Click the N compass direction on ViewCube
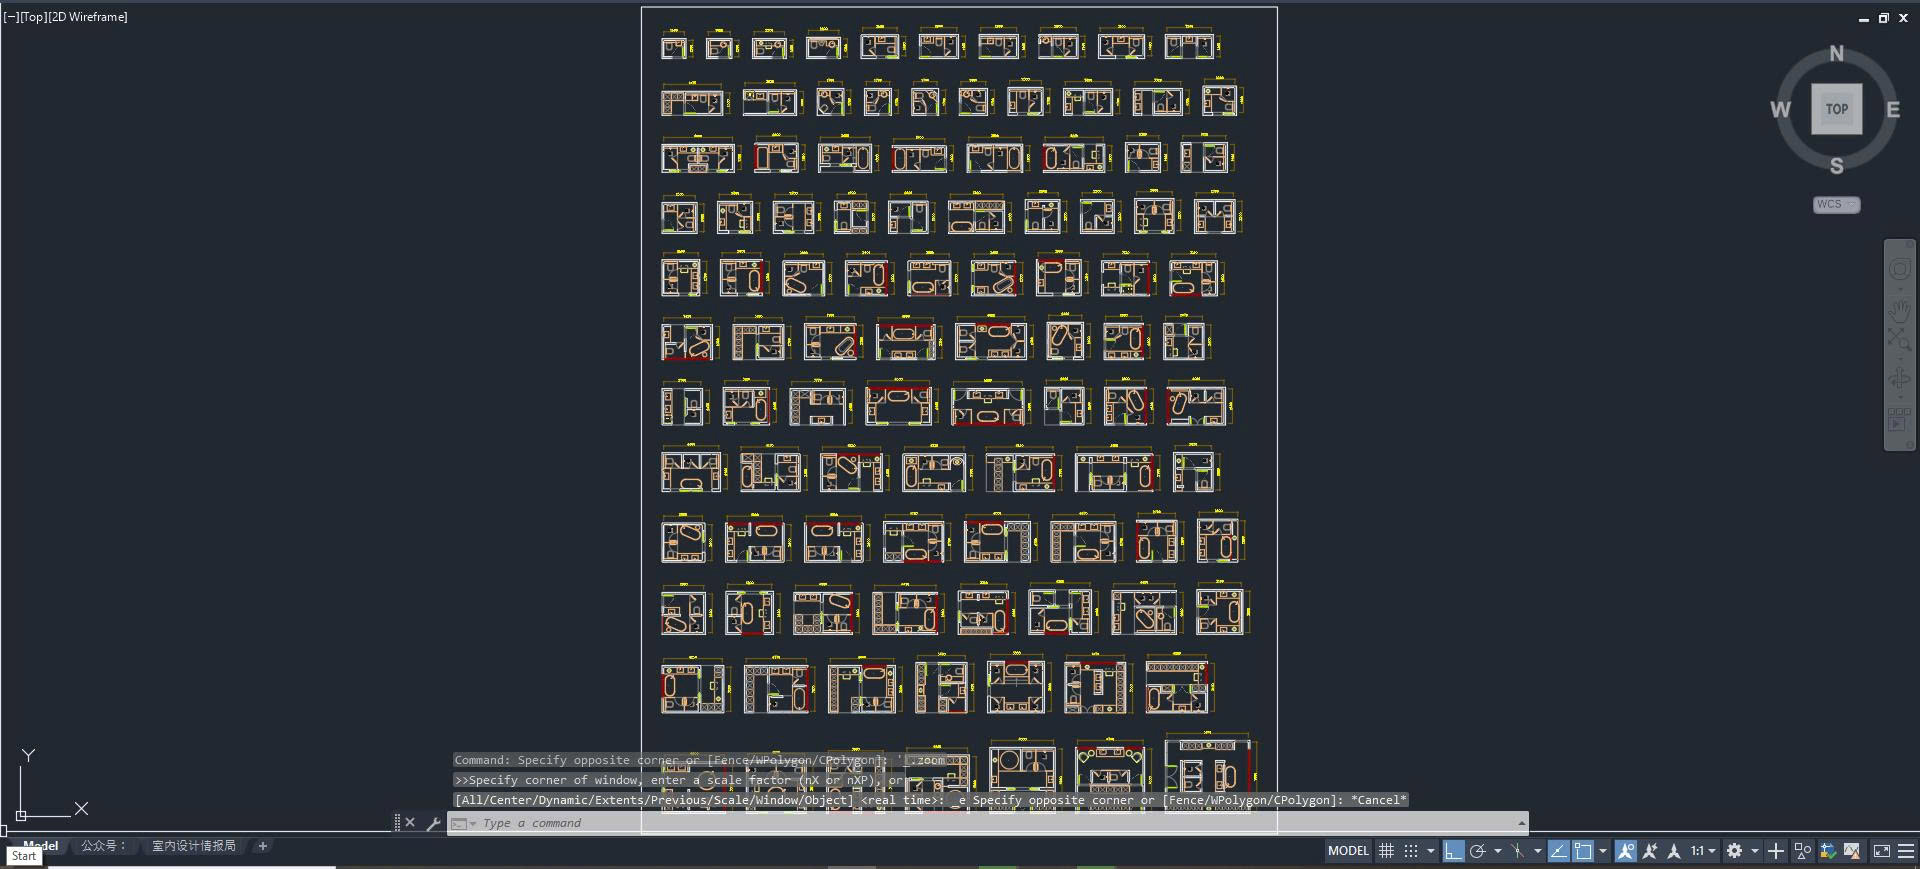 tap(1836, 54)
